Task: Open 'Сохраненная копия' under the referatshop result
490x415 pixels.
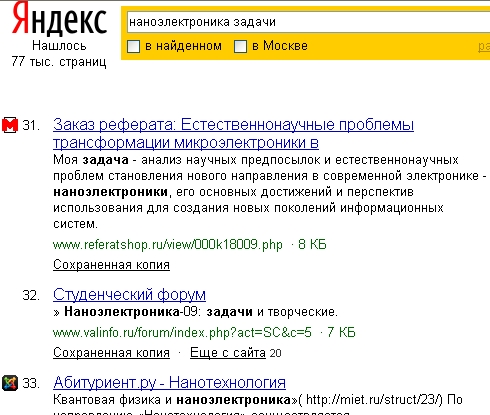Action: [x=111, y=265]
